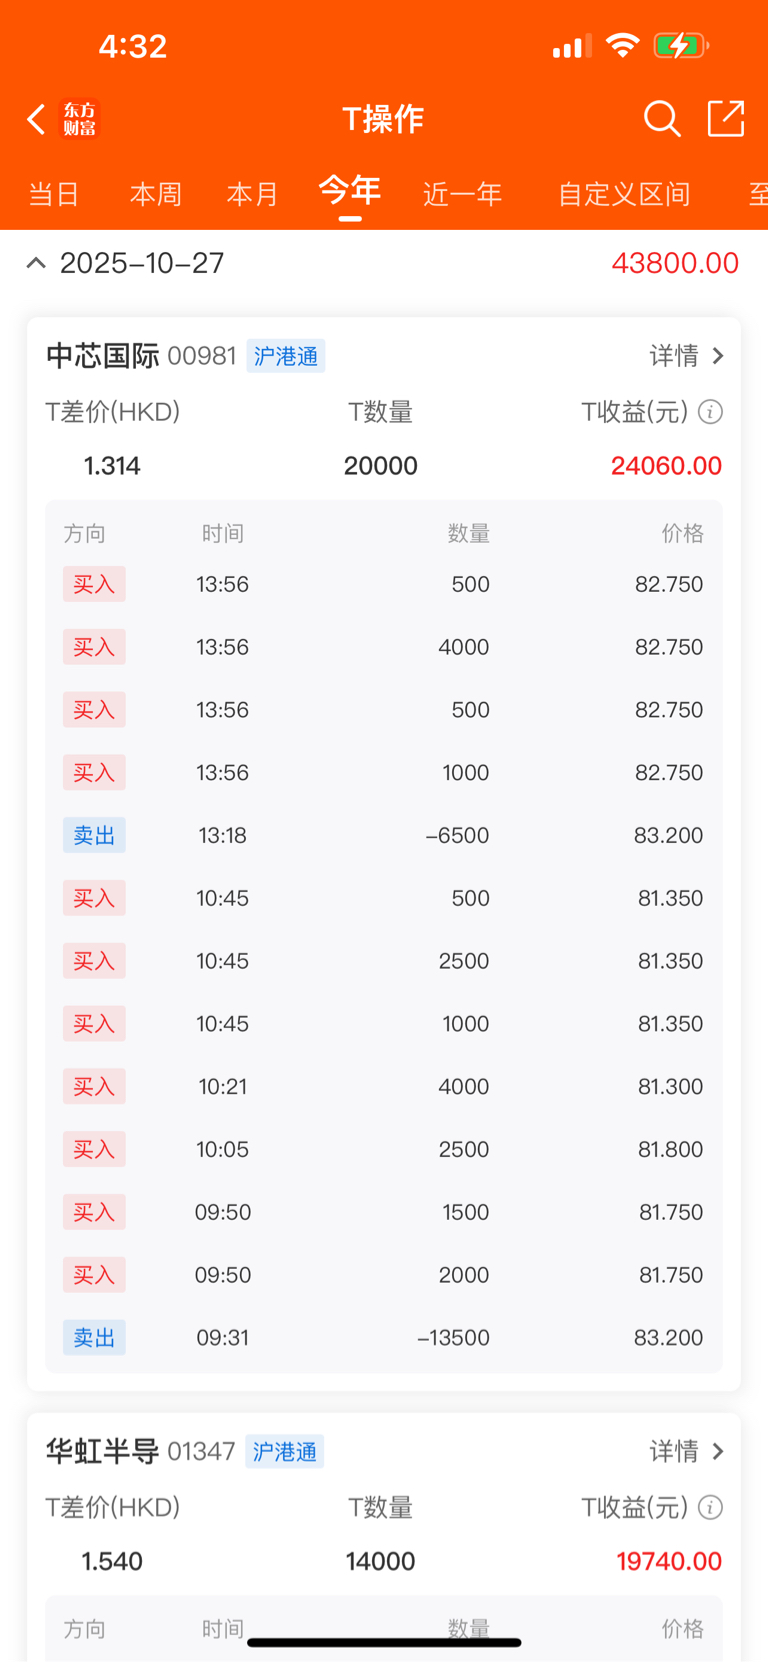
Task: Open the 自定义区间 tab
Action: [624, 194]
